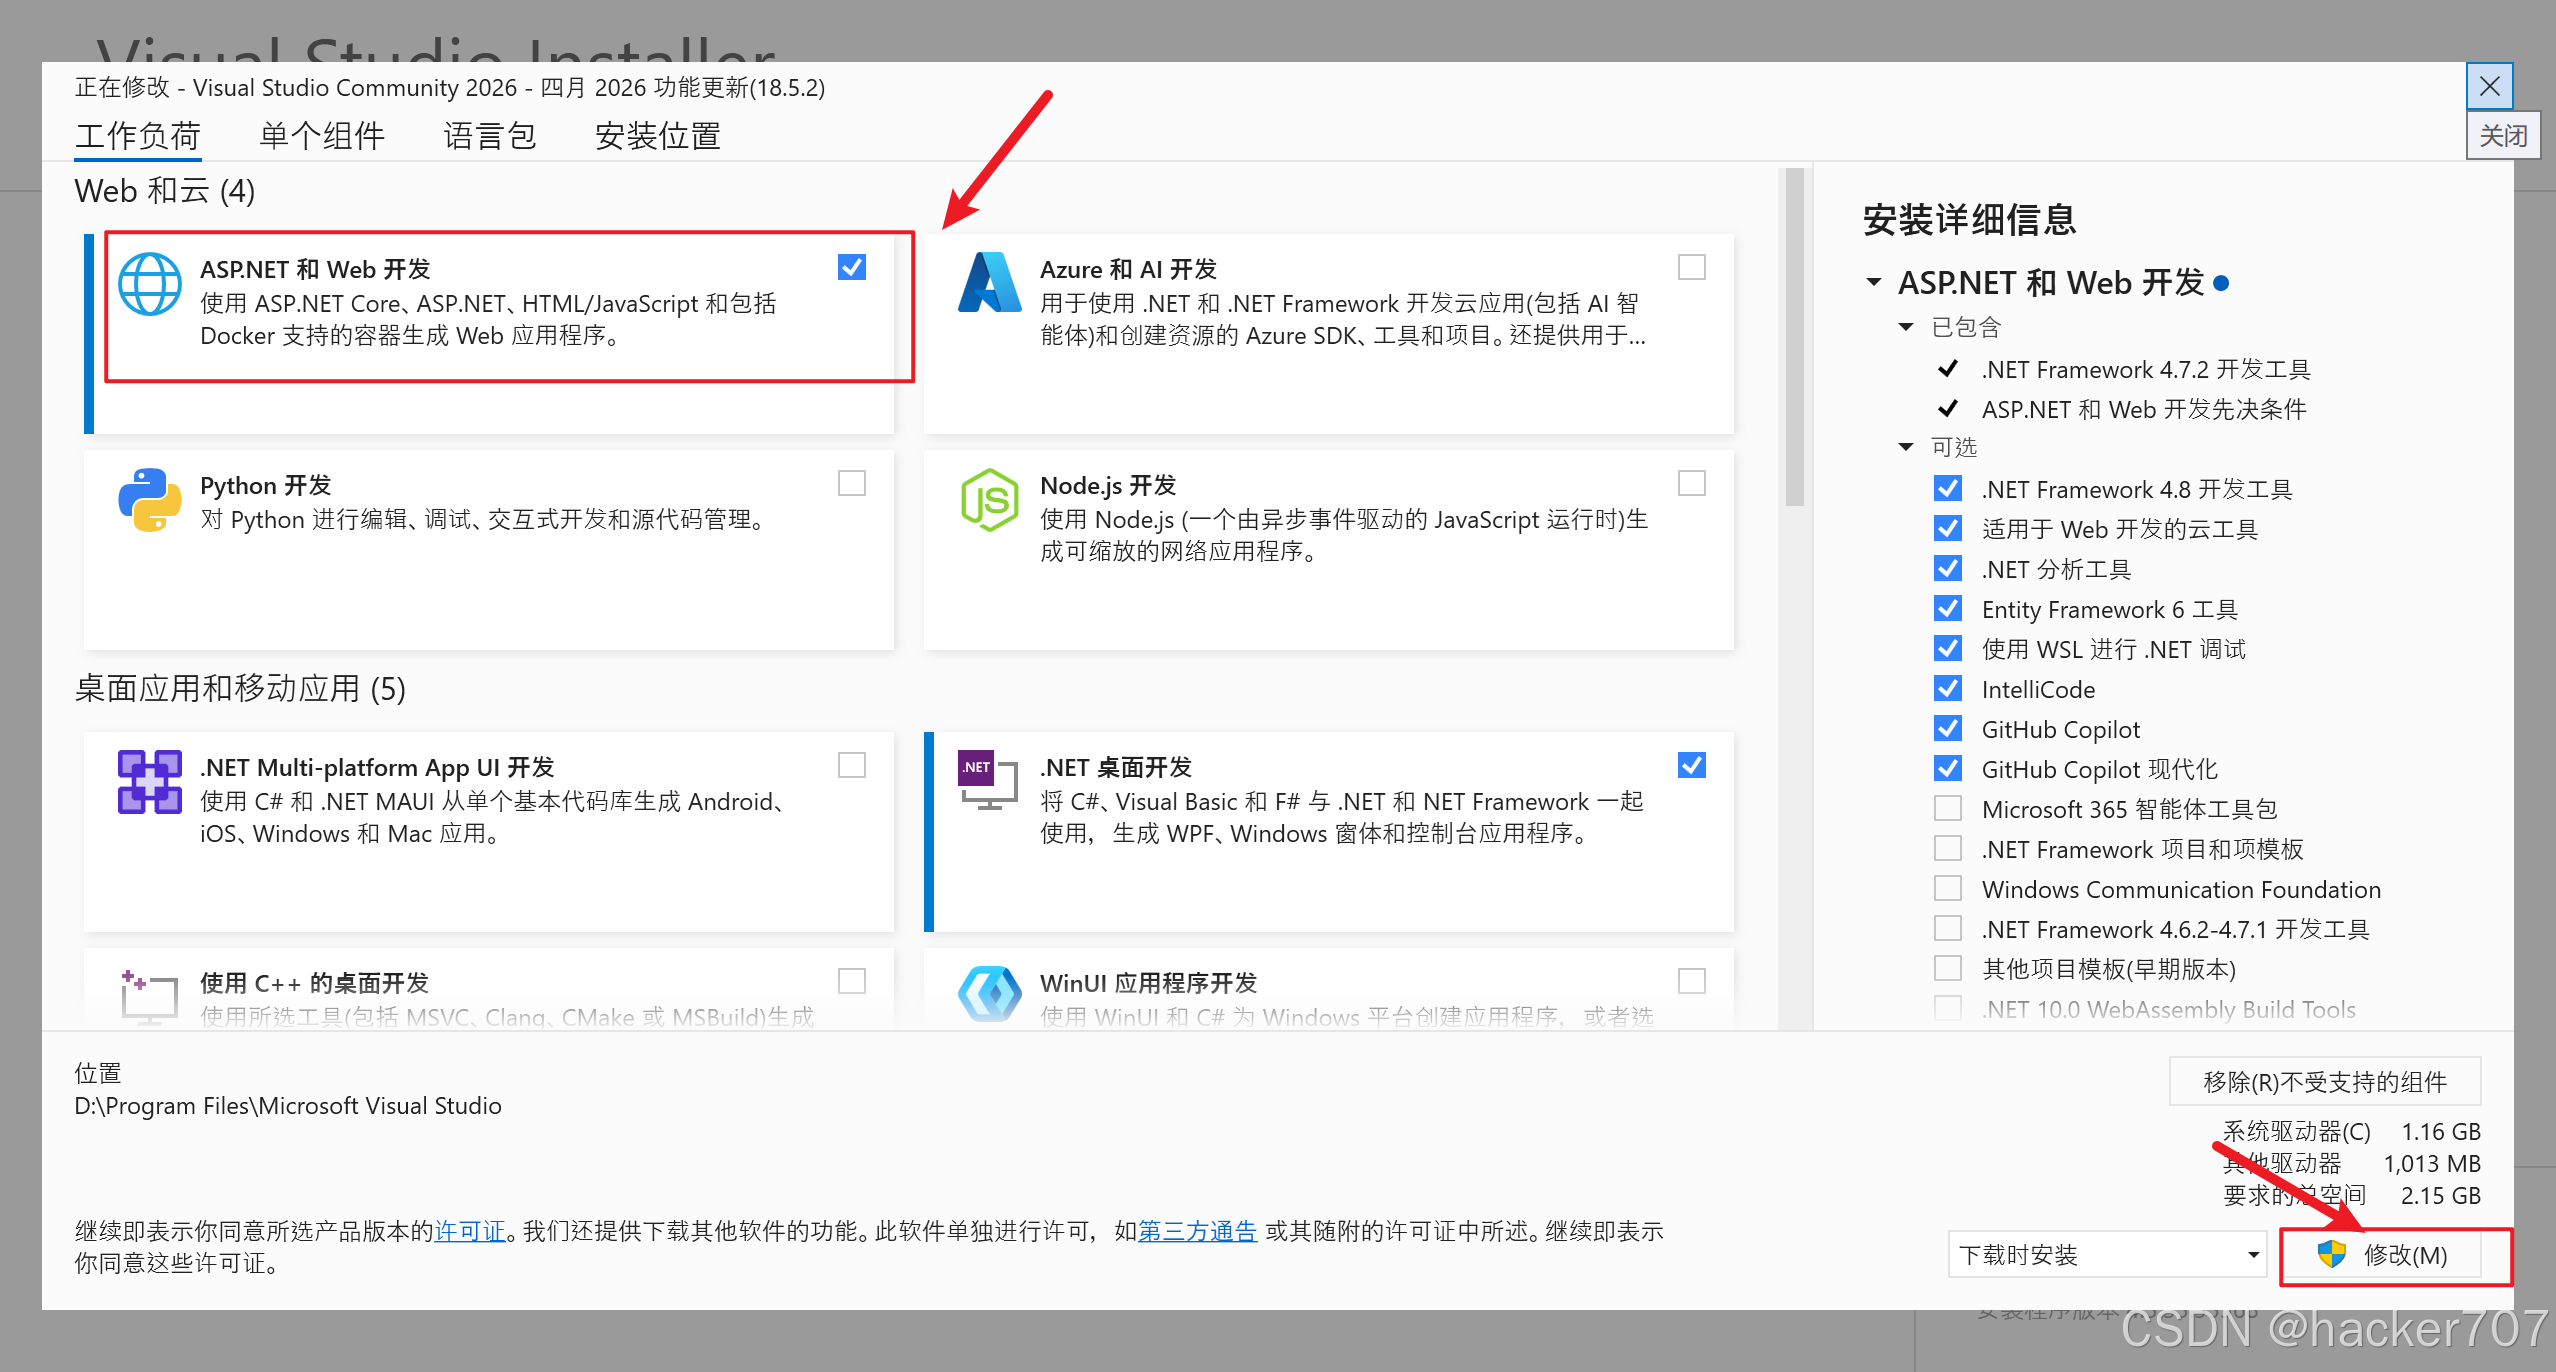Click the 关闭 button
This screenshot has height=1372, width=2556.
(2503, 135)
